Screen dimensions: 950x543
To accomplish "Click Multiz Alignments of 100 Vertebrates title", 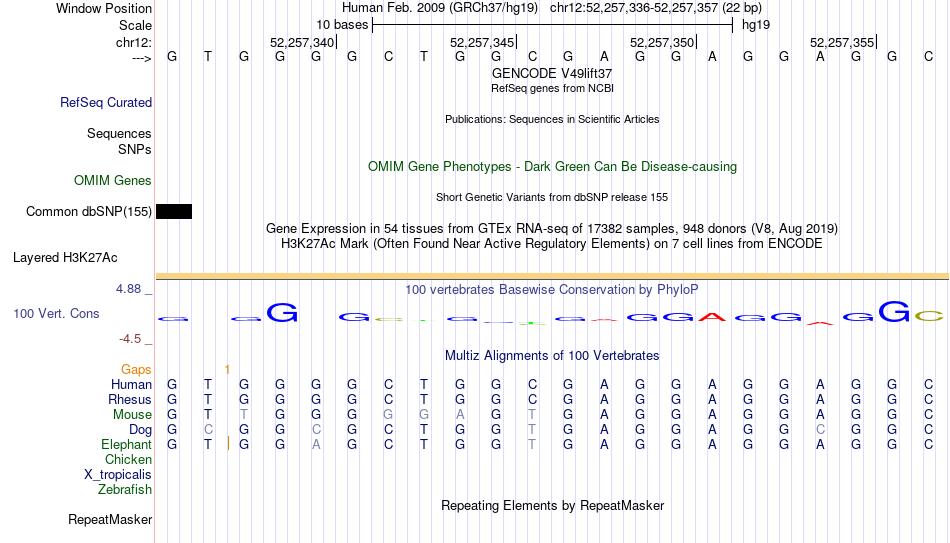I will coord(552,356).
